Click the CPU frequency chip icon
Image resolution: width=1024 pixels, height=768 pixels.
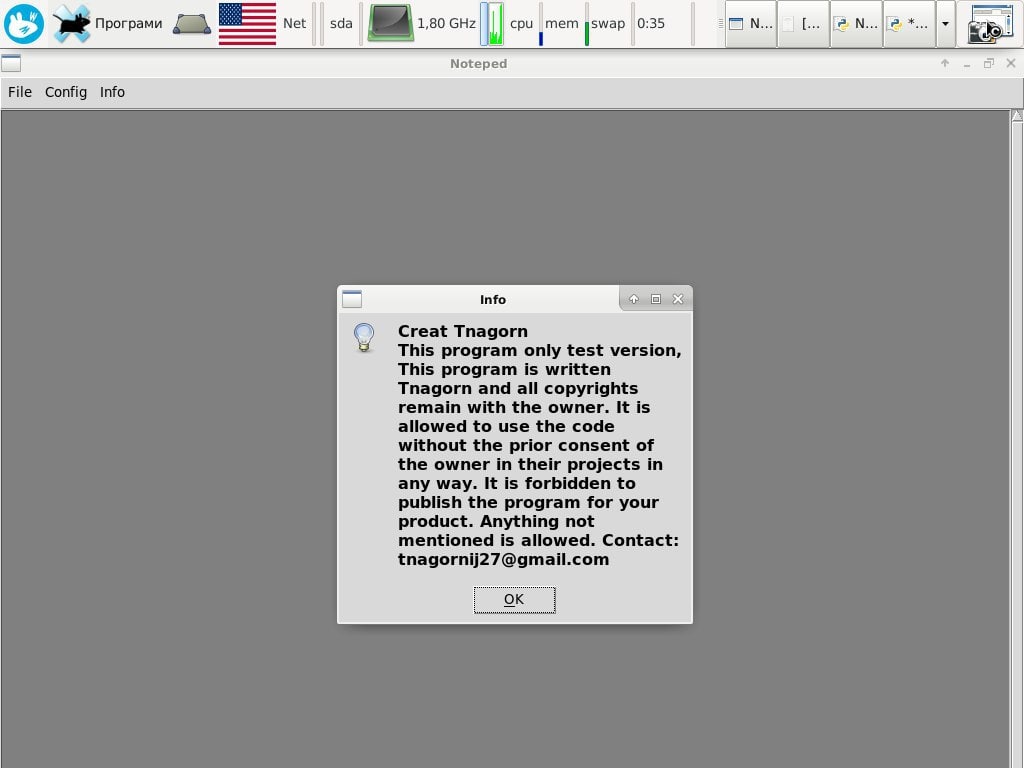(x=390, y=23)
